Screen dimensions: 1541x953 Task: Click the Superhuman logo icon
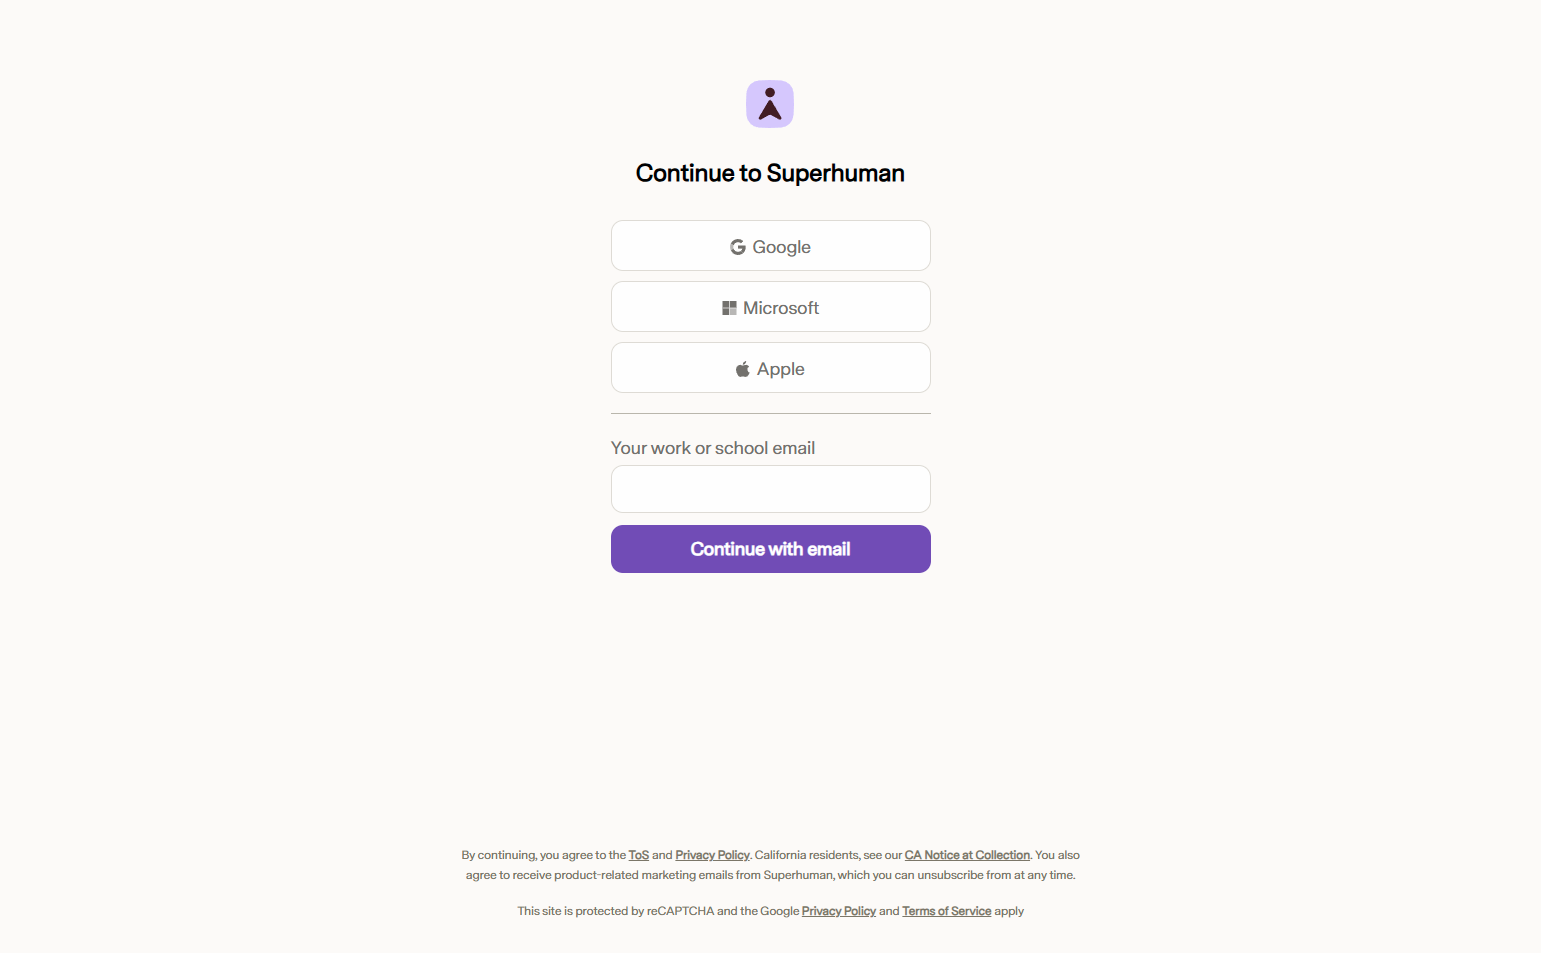(x=769, y=103)
